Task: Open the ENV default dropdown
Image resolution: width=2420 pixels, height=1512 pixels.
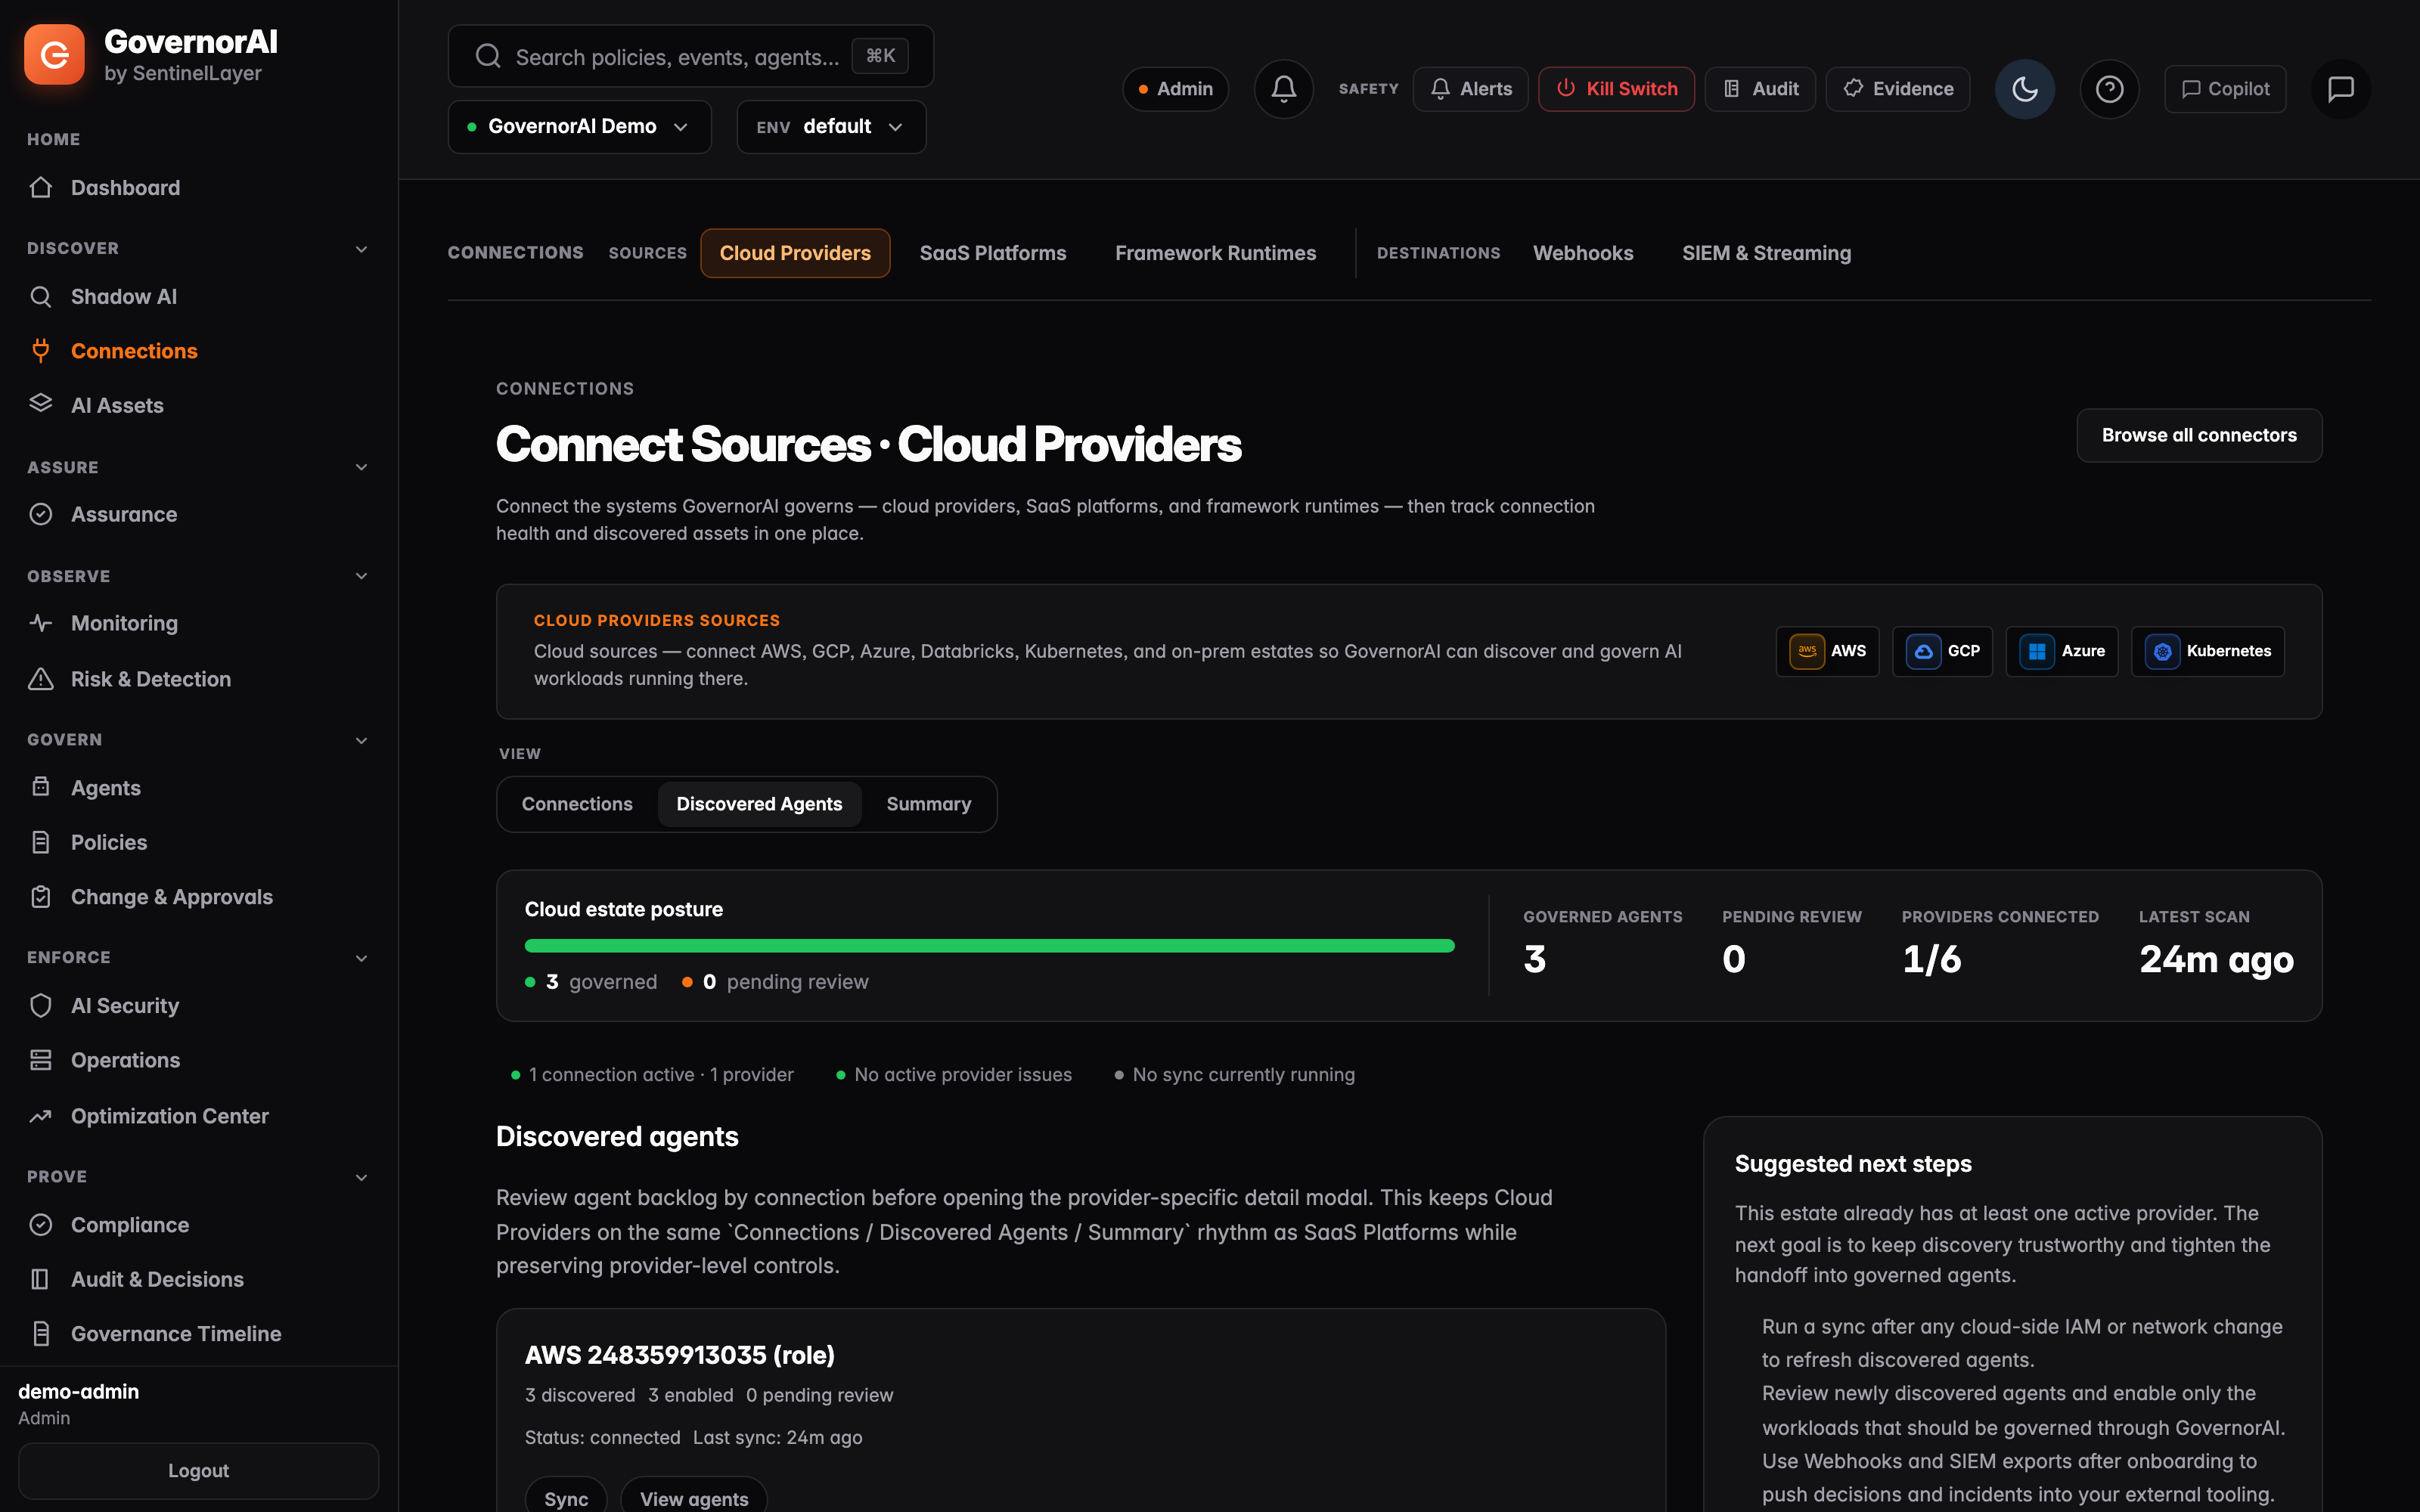Action: point(831,127)
